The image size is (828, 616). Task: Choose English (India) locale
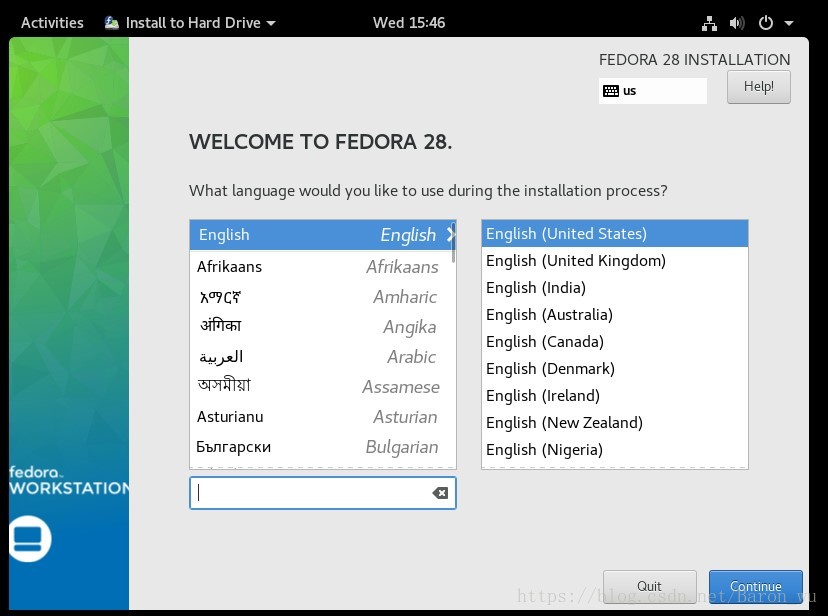click(x=615, y=288)
